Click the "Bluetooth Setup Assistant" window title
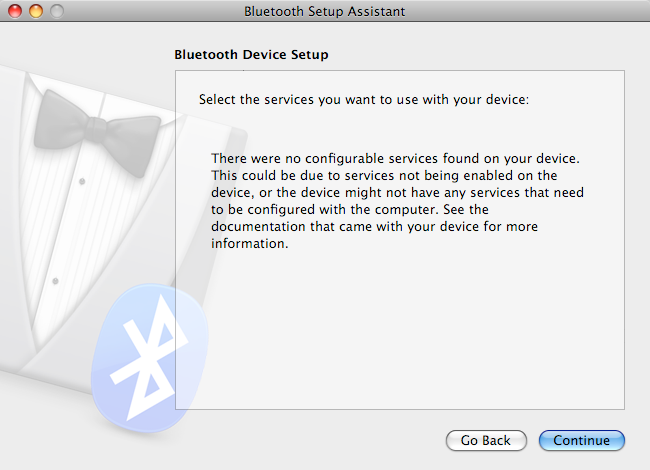Screen dimensions: 650x470 click(324, 11)
